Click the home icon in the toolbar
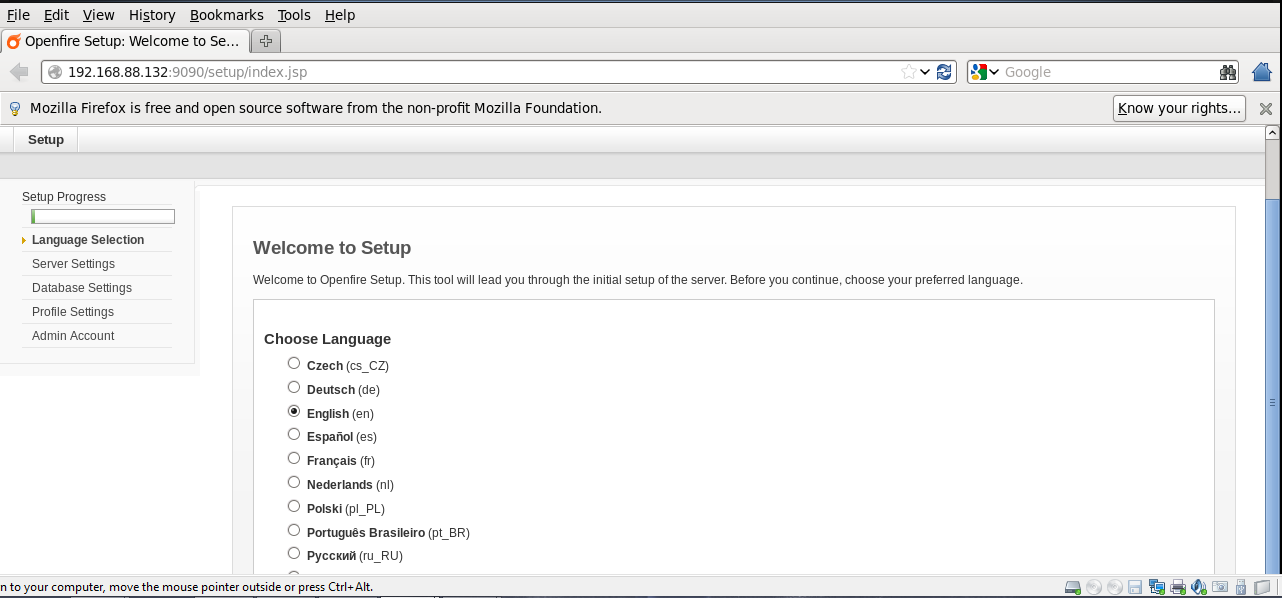This screenshot has width=1282, height=598. [1262, 72]
